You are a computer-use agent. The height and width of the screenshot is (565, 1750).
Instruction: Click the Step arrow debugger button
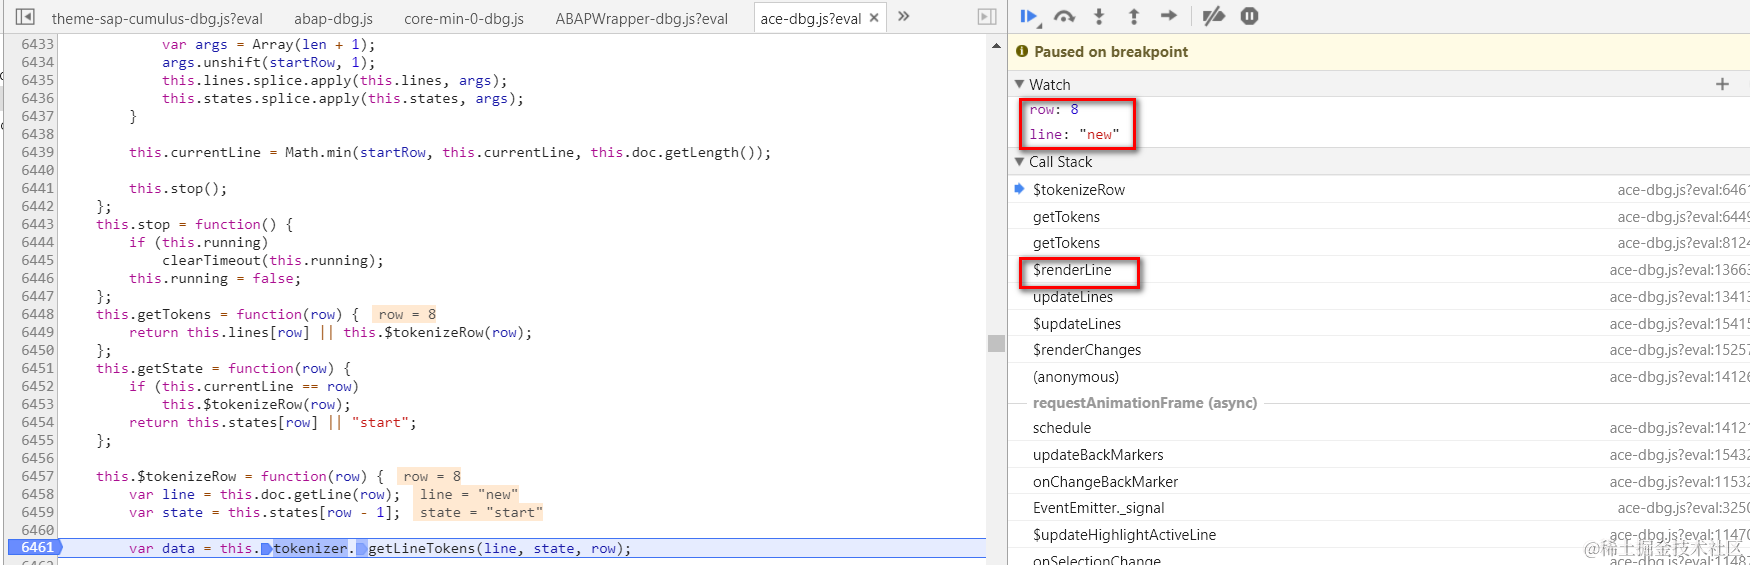pyautogui.click(x=1169, y=16)
